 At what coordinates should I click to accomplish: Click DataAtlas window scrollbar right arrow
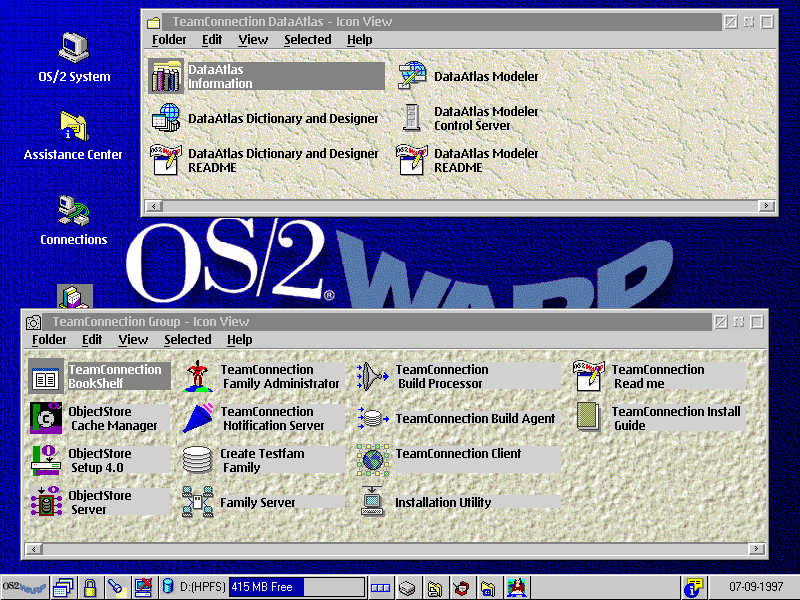click(766, 206)
